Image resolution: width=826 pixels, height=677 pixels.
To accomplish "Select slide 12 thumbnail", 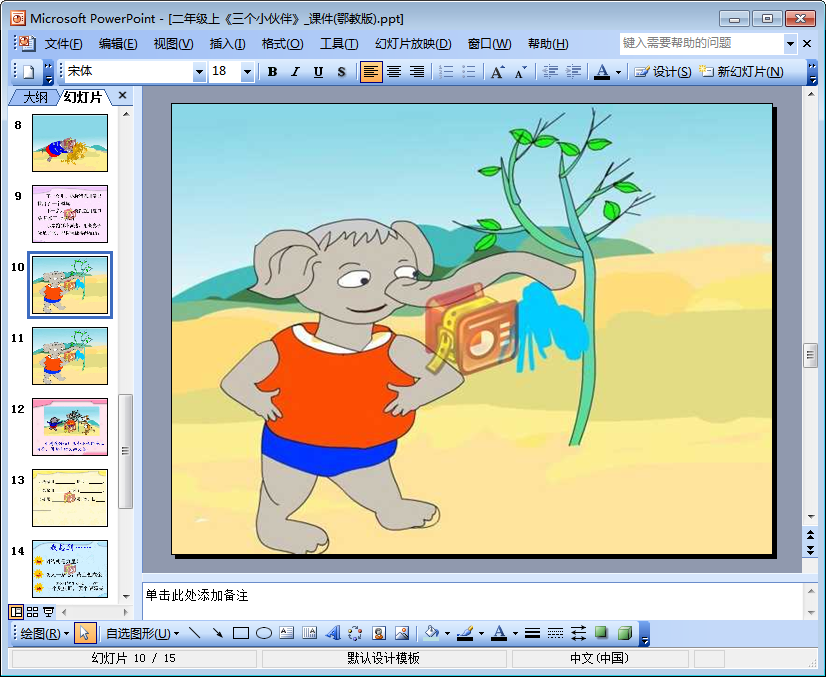I will click(70, 427).
